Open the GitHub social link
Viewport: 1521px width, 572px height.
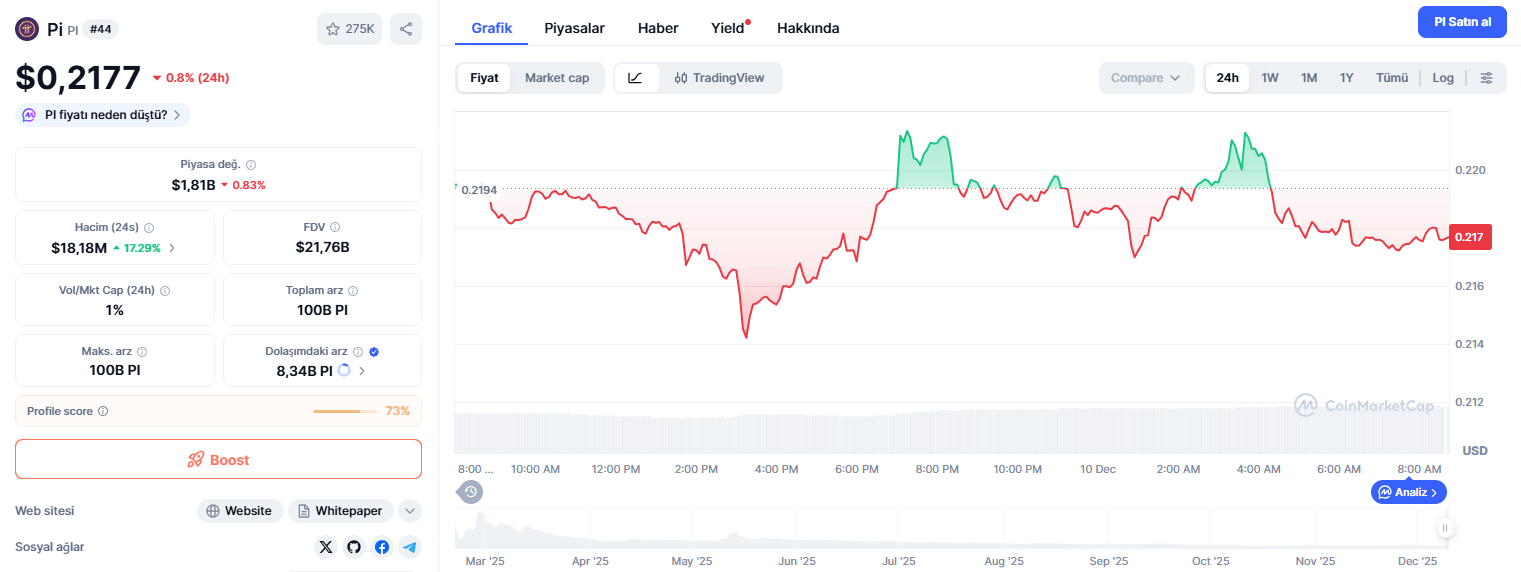click(353, 547)
